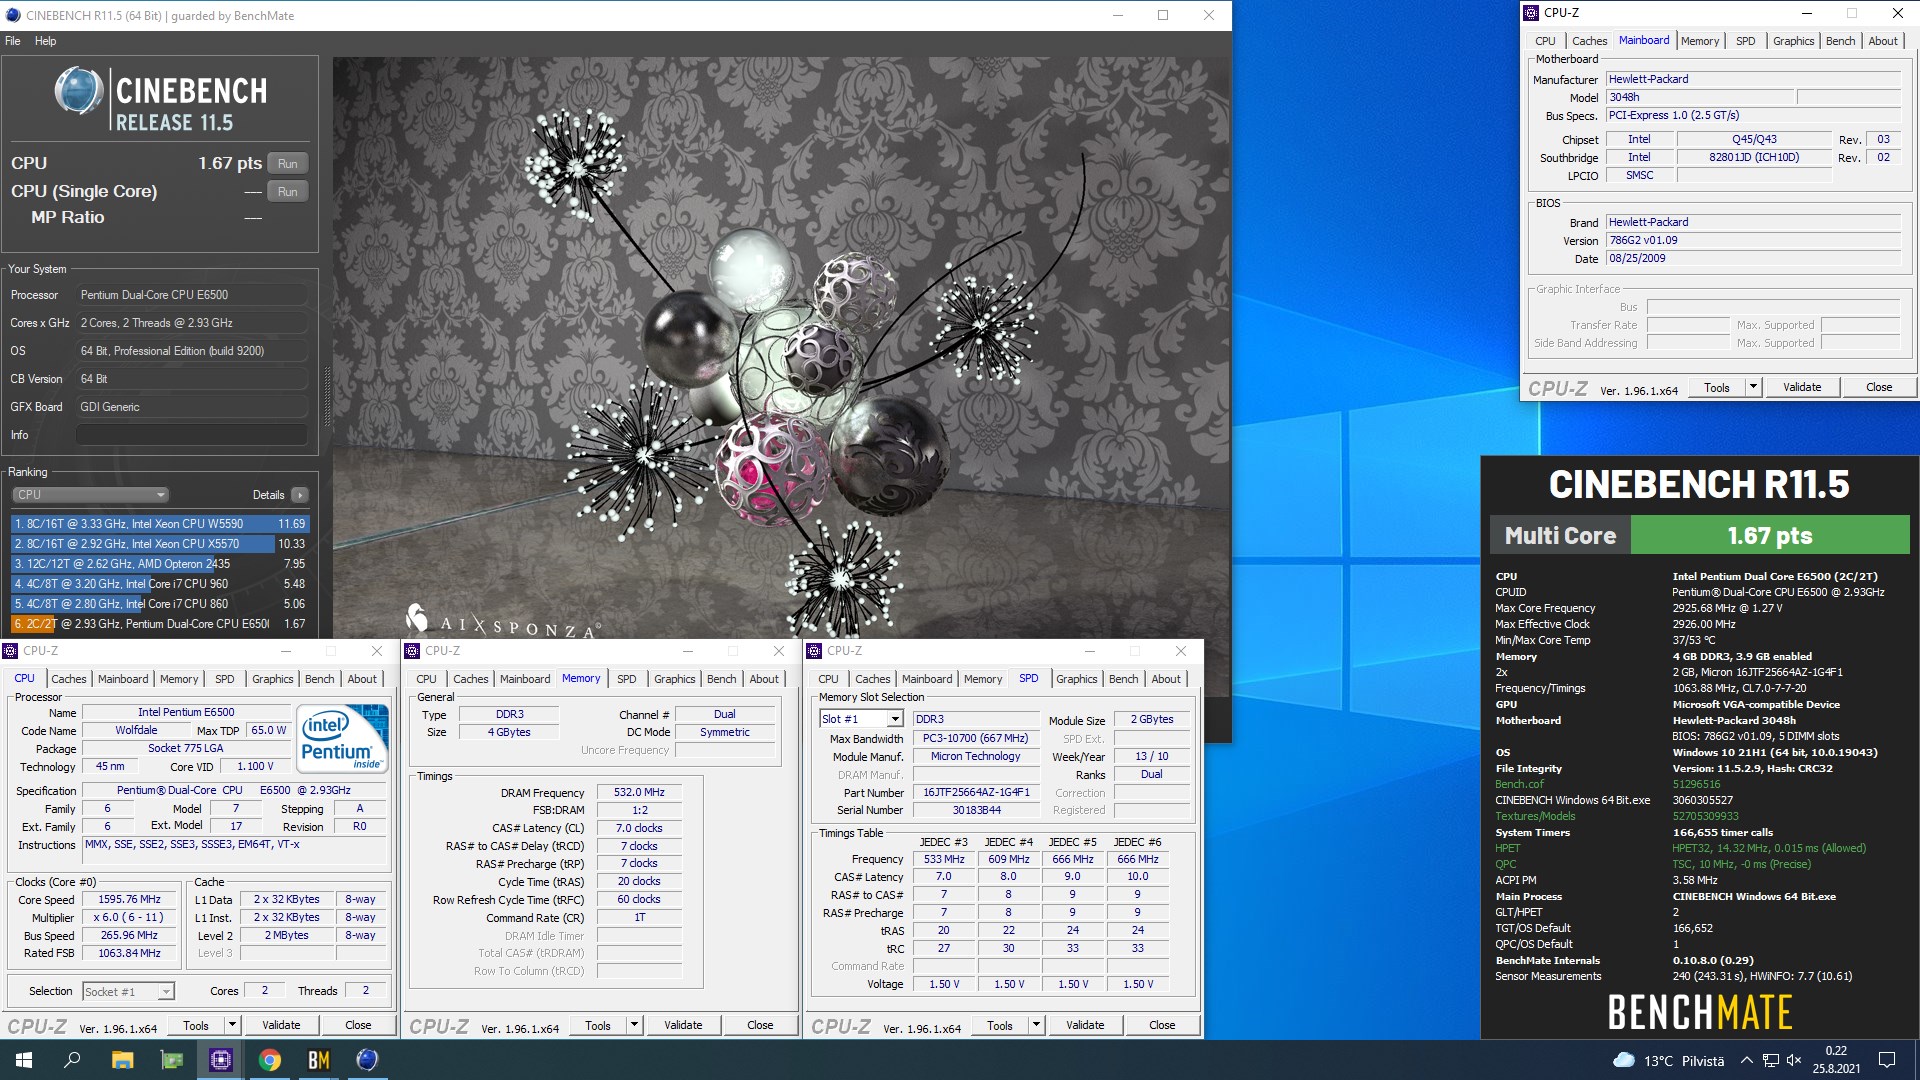
Task: Open Tools dropdown arrow in Mainboard CPU-Z window
Action: 1753,388
